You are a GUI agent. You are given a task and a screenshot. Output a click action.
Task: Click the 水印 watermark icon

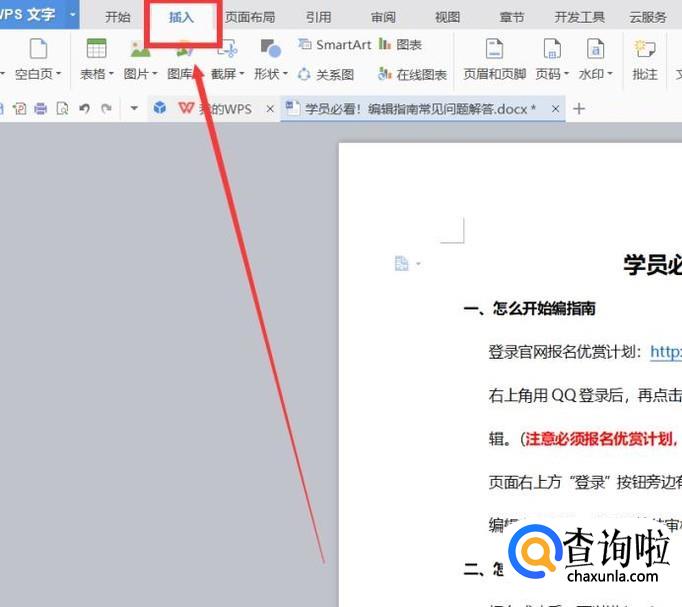pyautogui.click(x=595, y=48)
